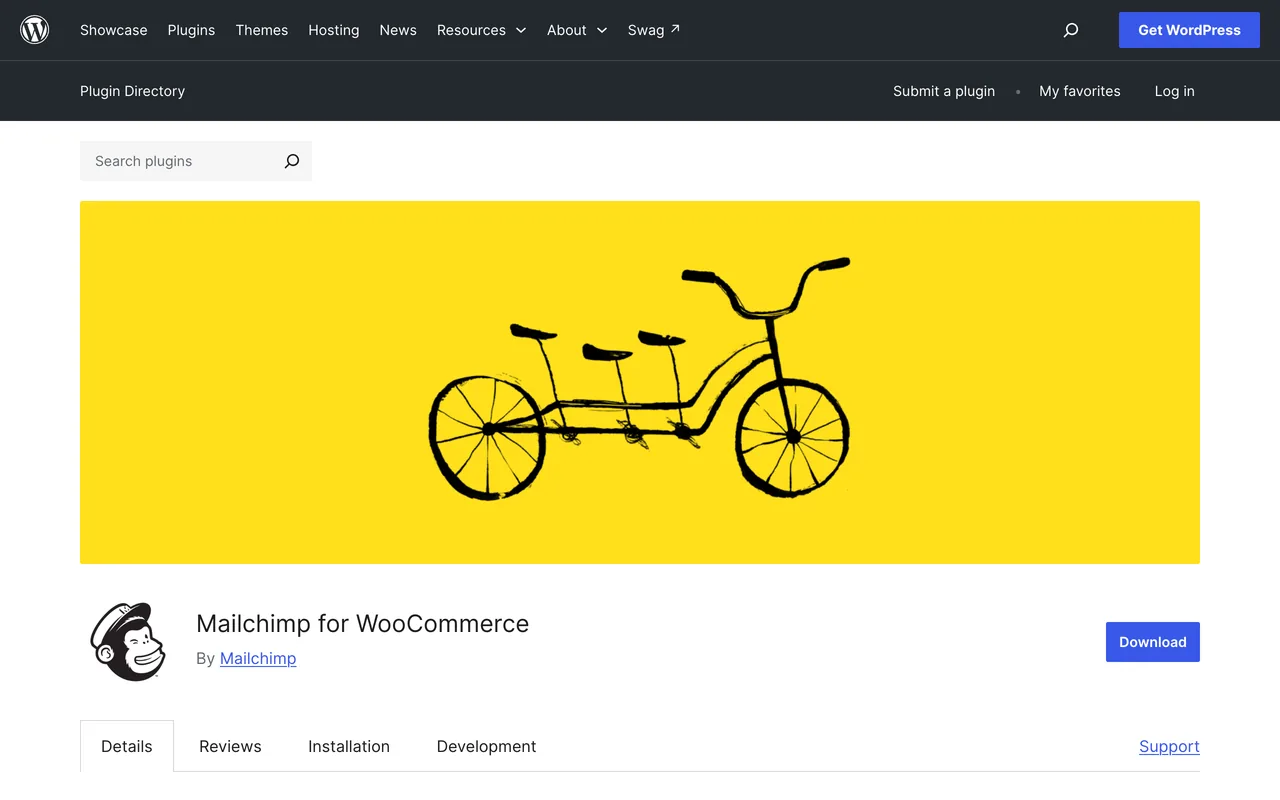The image size is (1280, 800).
Task: Go to Plugin Directory home
Action: point(132,91)
